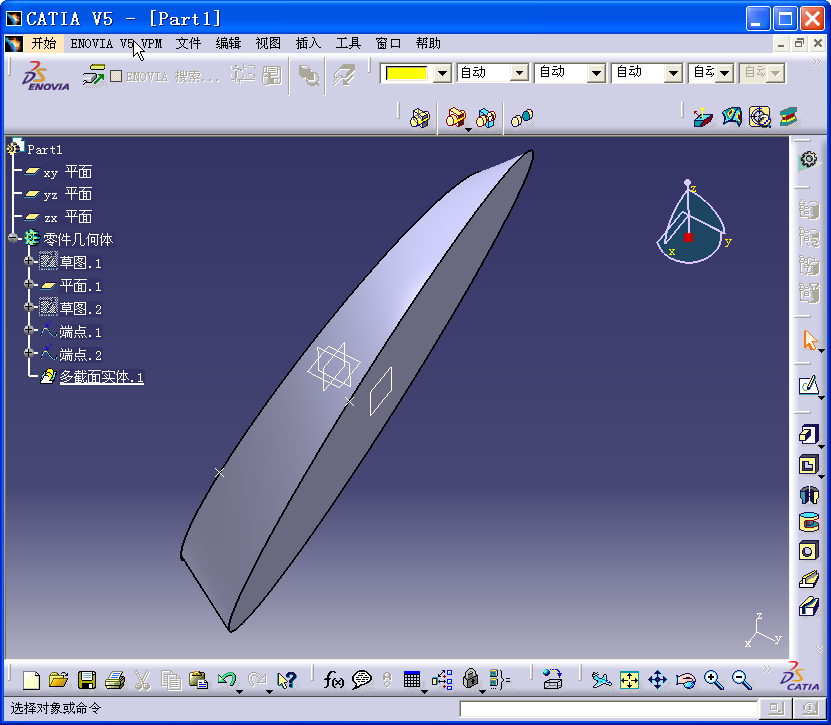Open the 插入 menu

click(307, 43)
